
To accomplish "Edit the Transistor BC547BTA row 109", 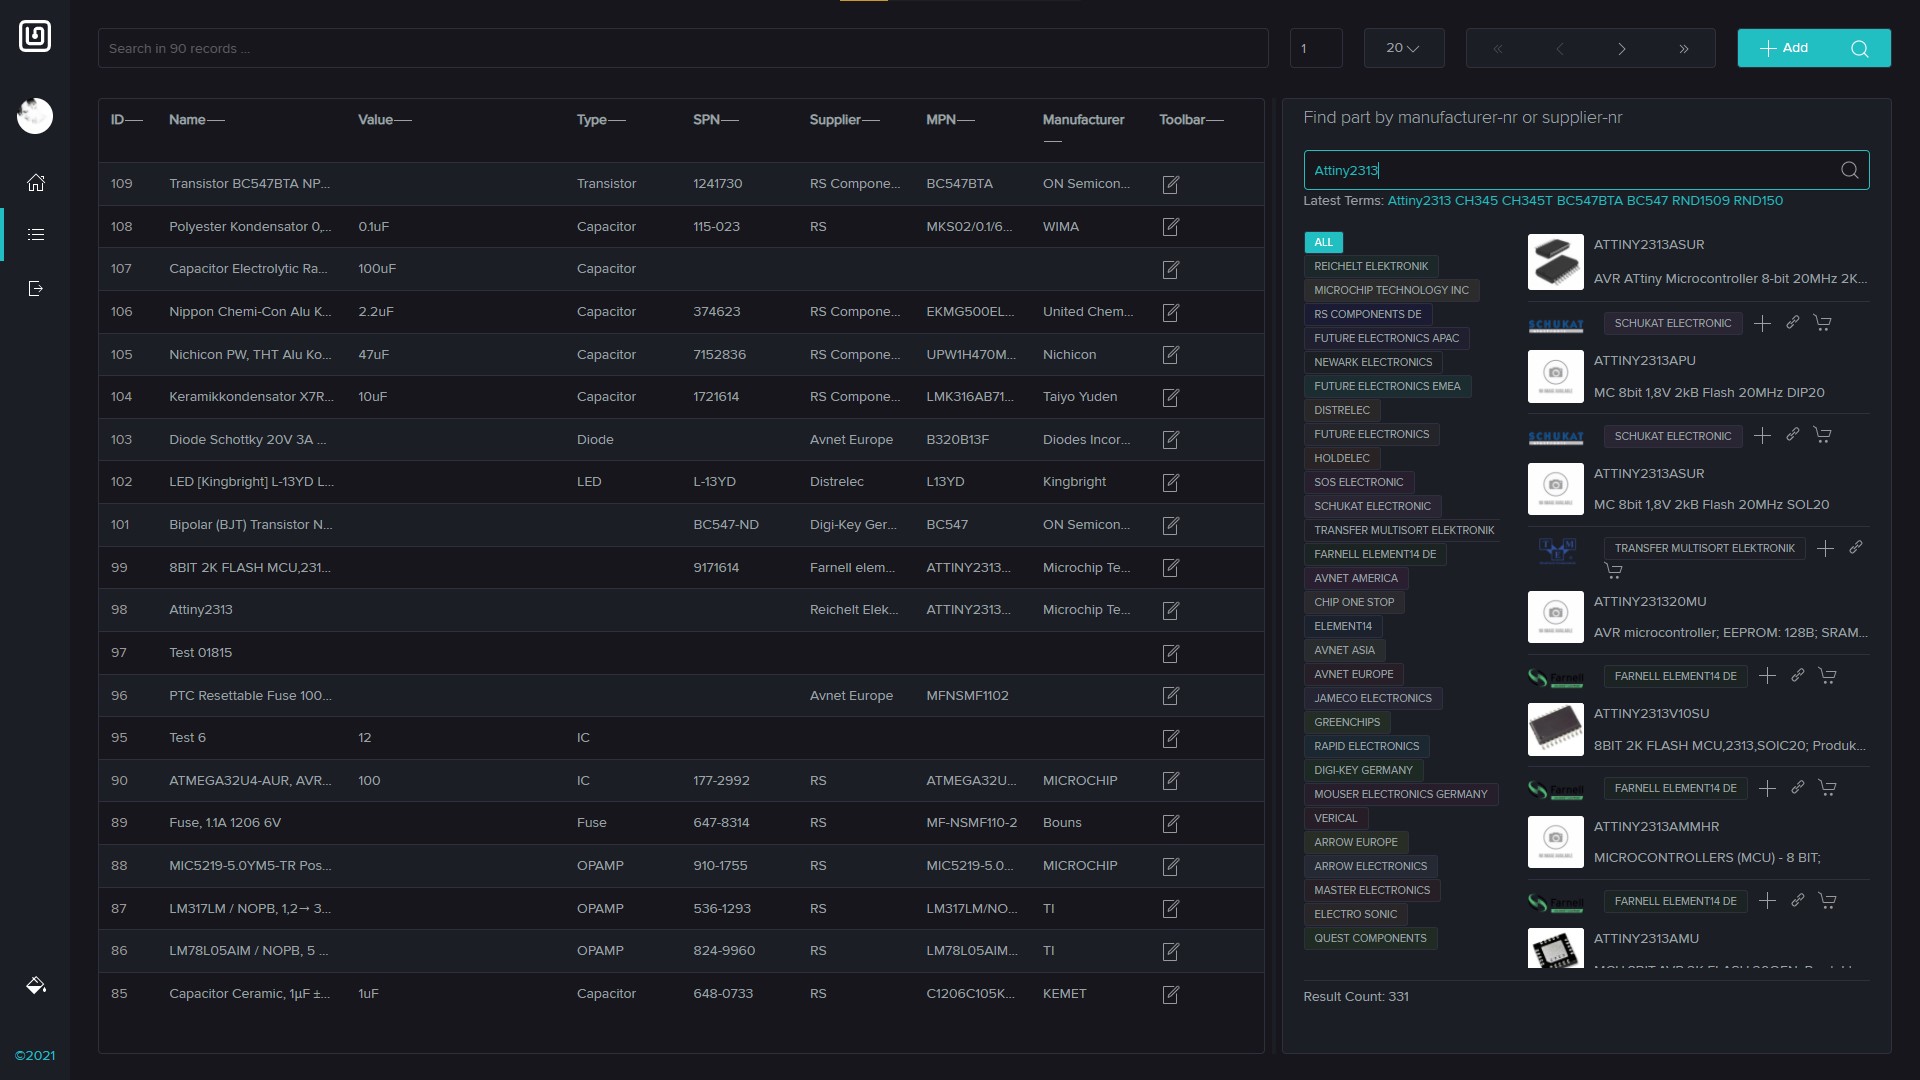I will point(1171,184).
